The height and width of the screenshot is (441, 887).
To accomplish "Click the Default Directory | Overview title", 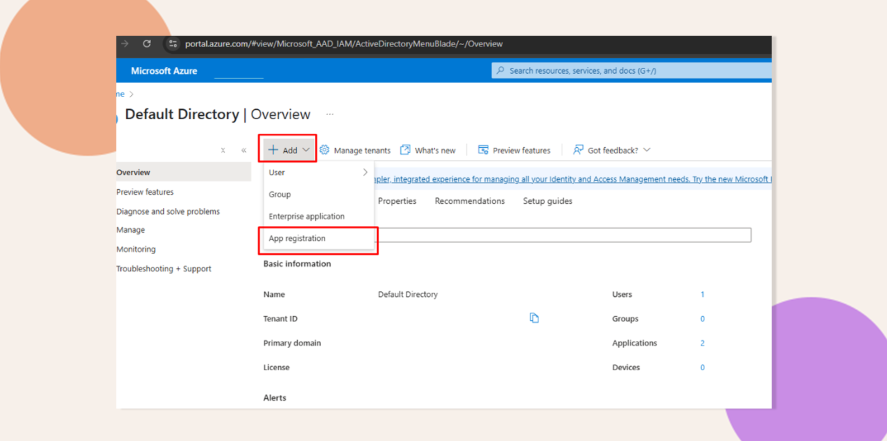I will click(217, 114).
